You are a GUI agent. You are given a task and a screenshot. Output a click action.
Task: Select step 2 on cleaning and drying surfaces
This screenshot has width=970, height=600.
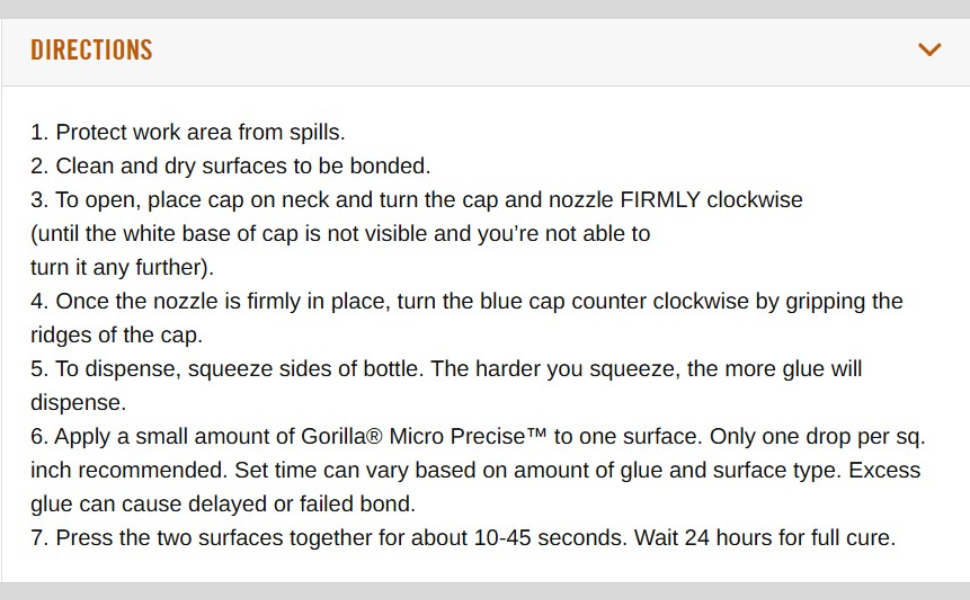pyautogui.click(x=231, y=166)
